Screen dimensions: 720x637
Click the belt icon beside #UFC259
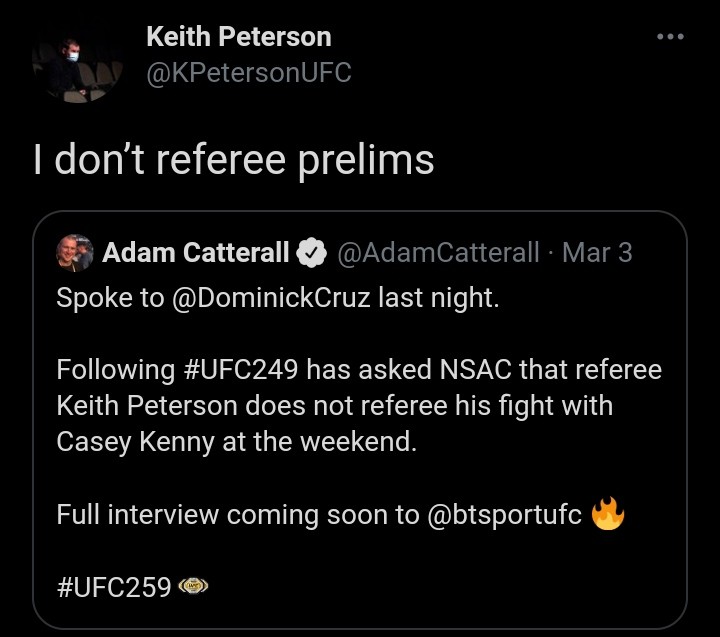(x=191, y=587)
